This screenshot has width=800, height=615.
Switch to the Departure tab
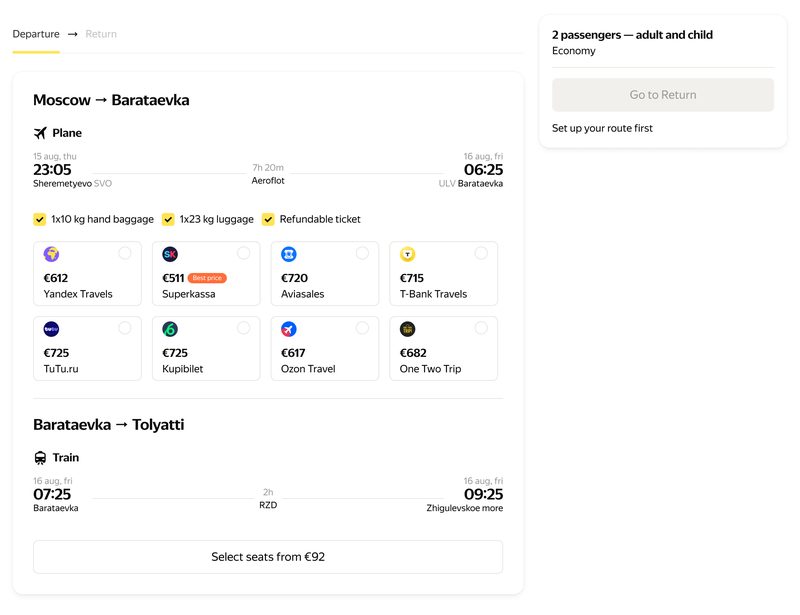(36, 34)
